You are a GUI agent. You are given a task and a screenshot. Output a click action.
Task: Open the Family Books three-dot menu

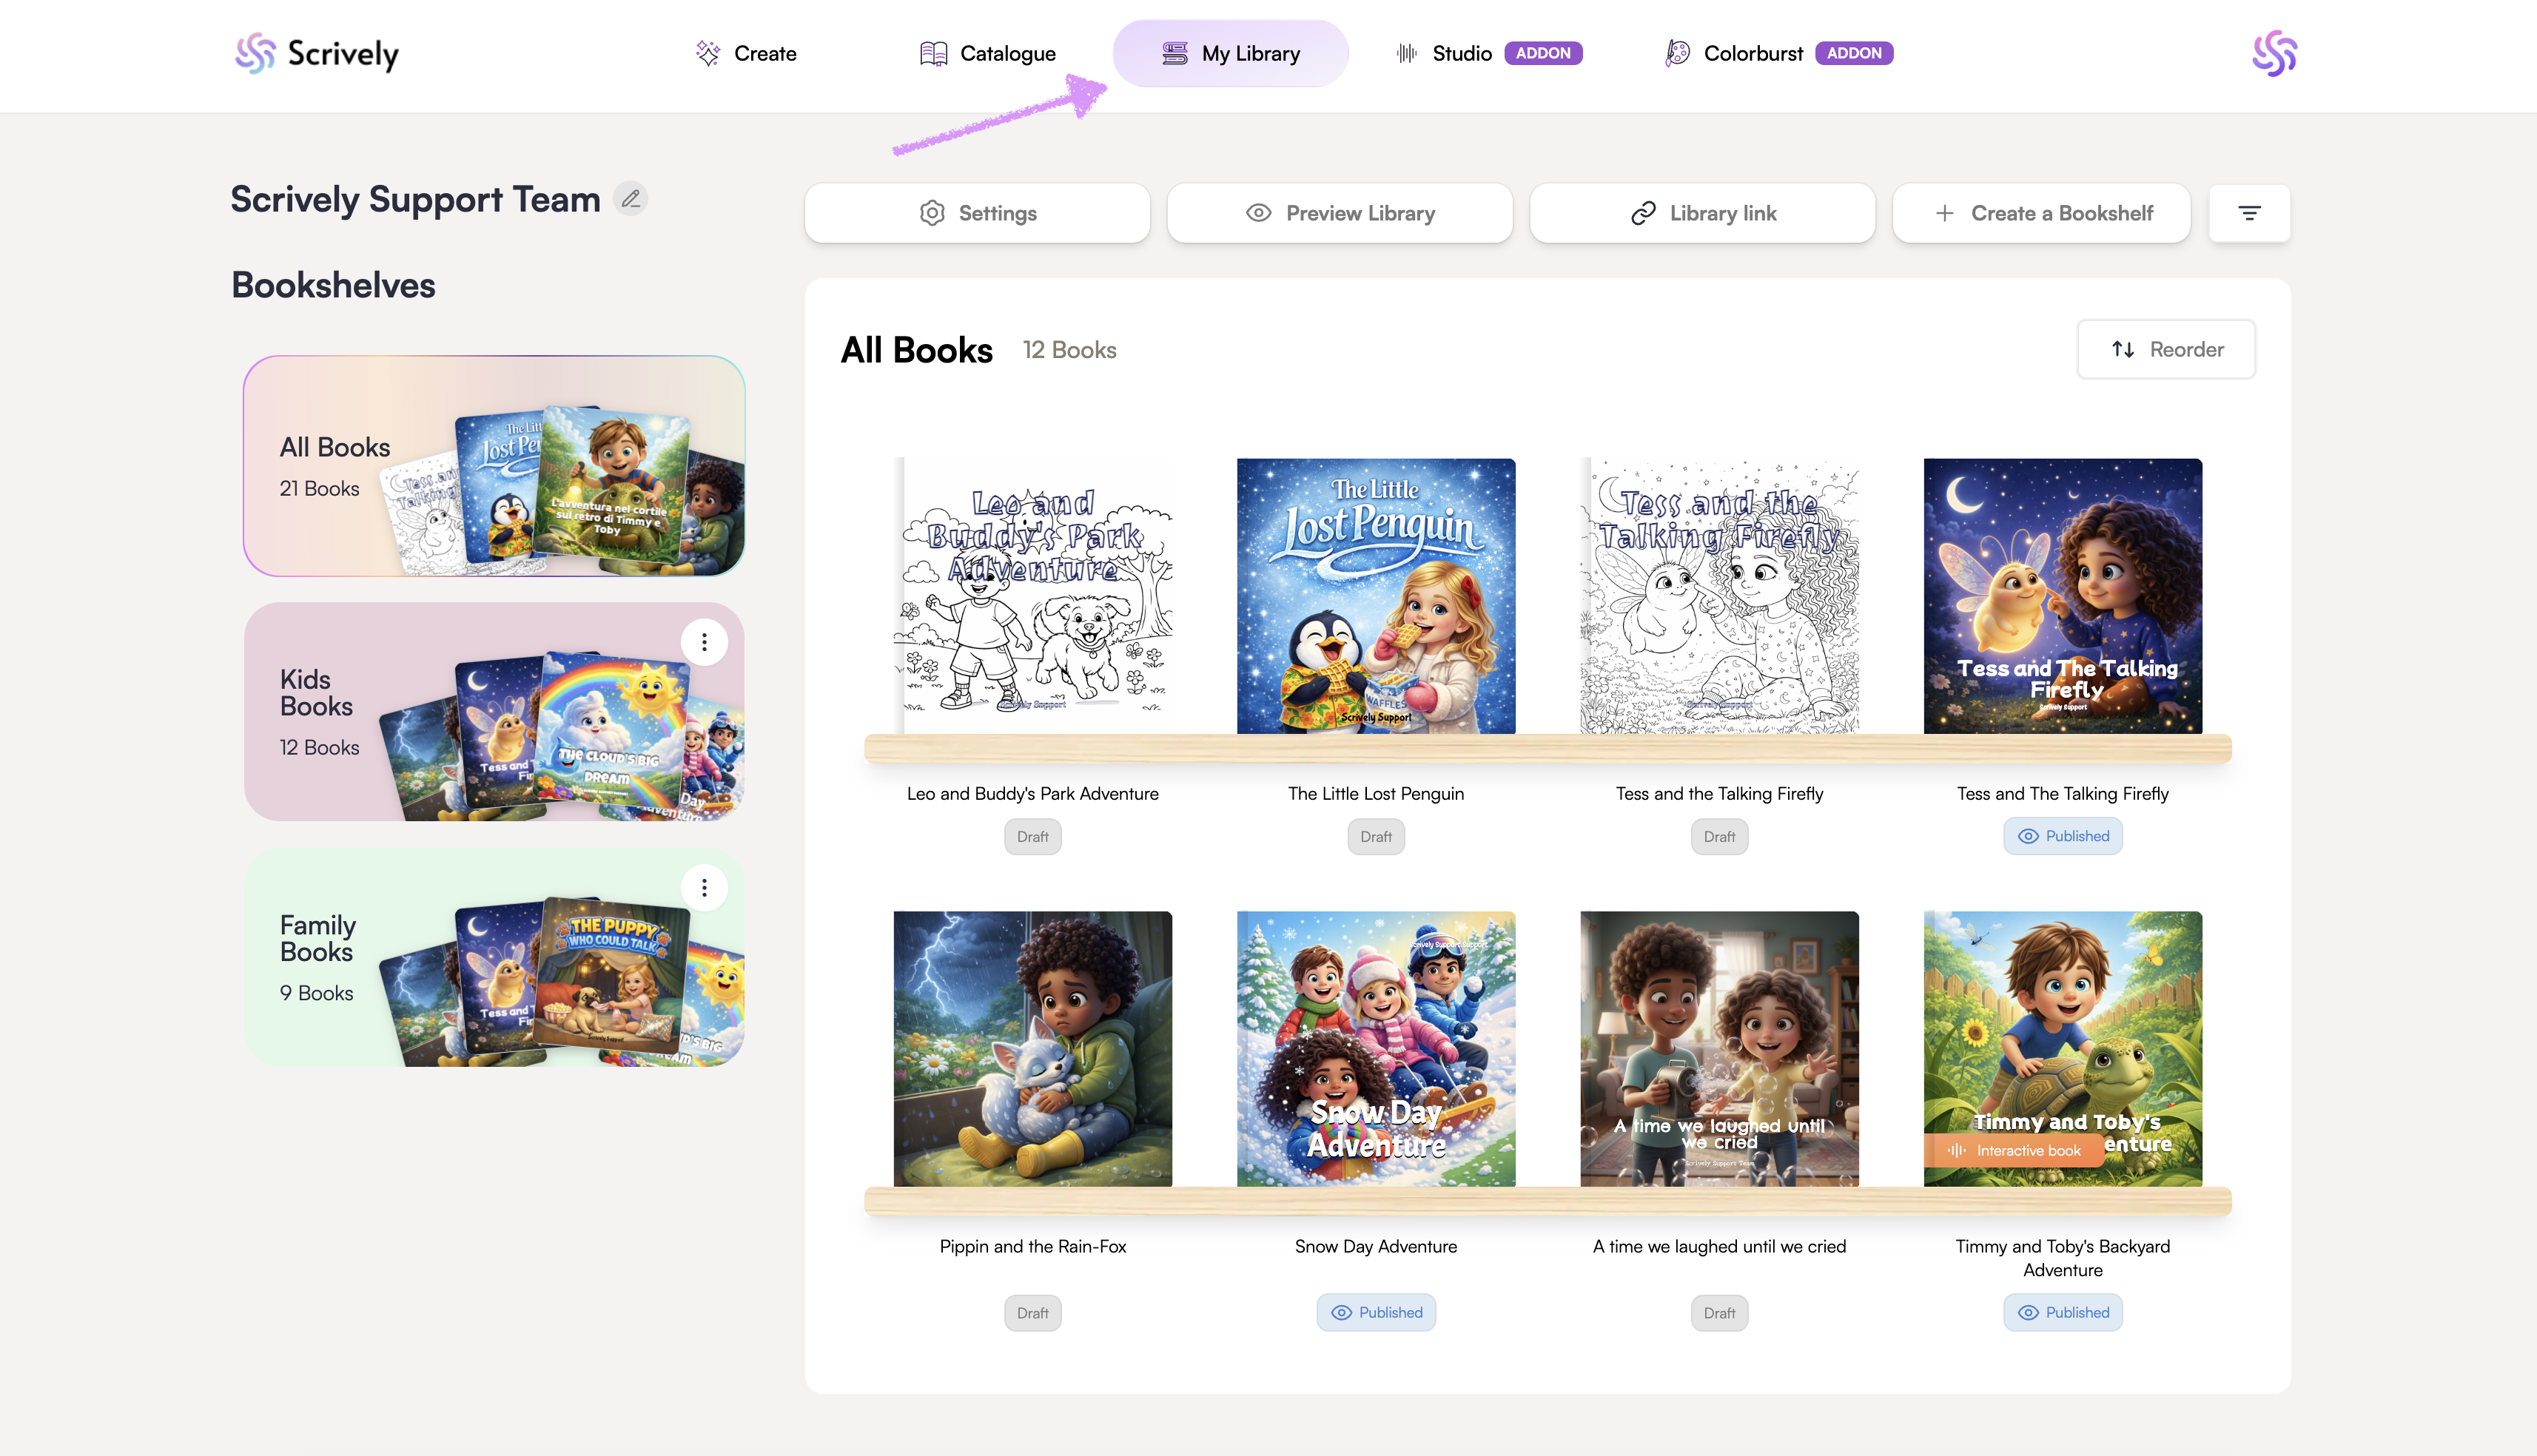[704, 888]
